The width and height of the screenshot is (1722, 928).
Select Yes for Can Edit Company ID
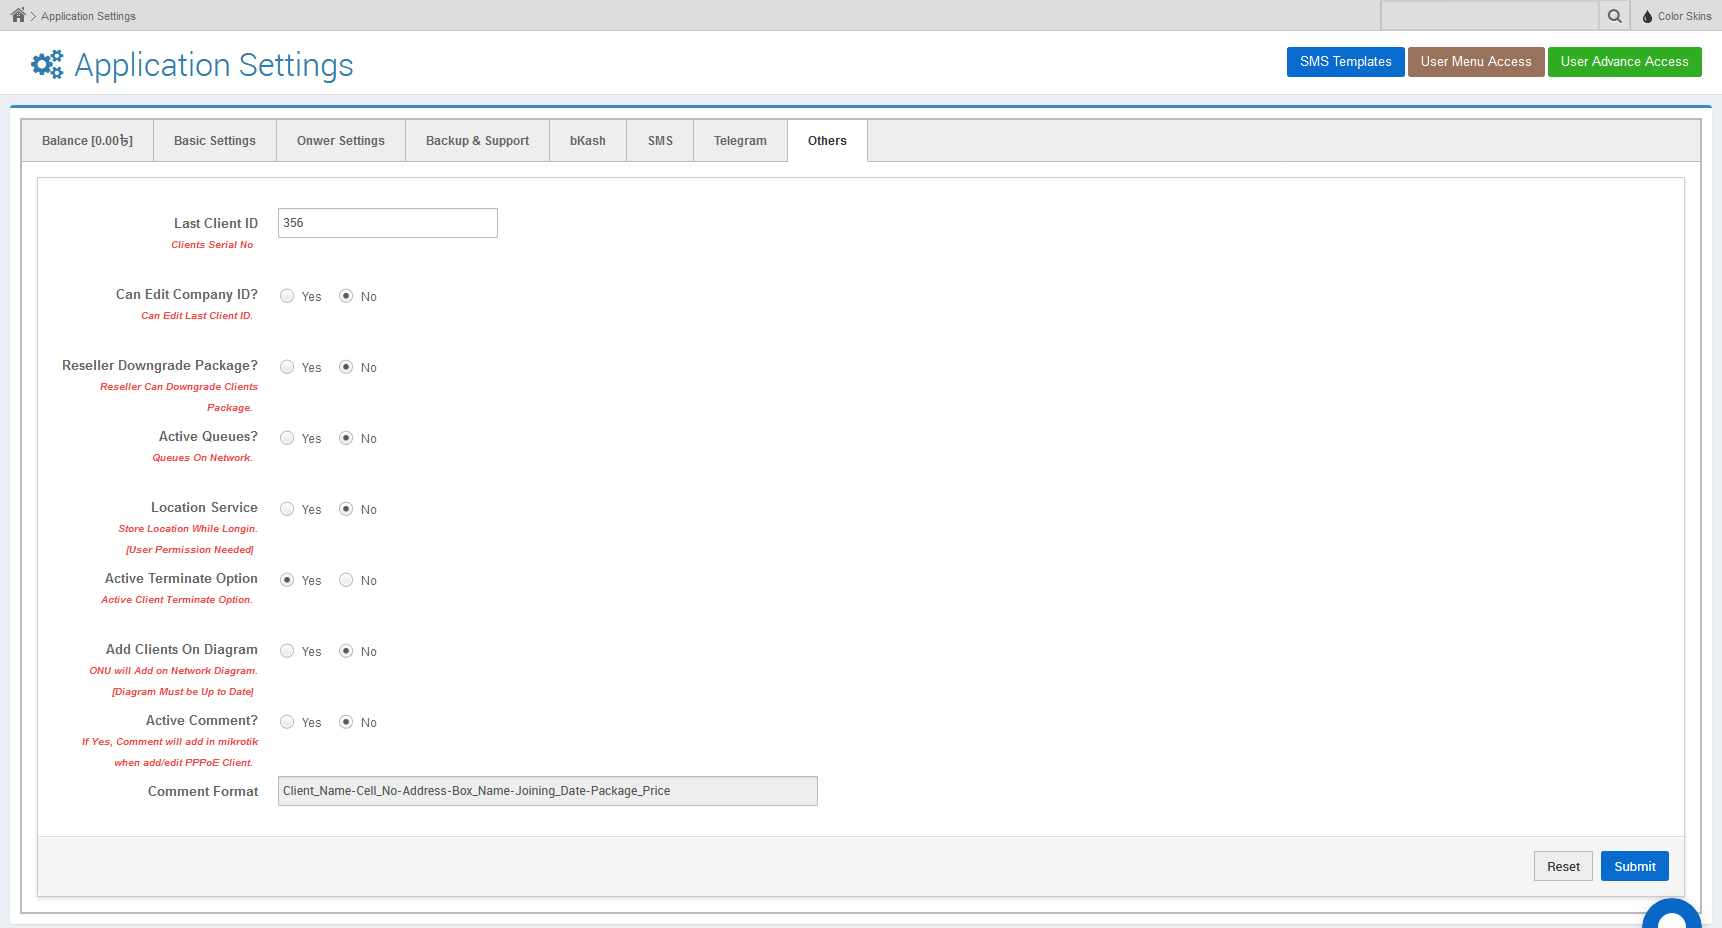[x=287, y=296]
